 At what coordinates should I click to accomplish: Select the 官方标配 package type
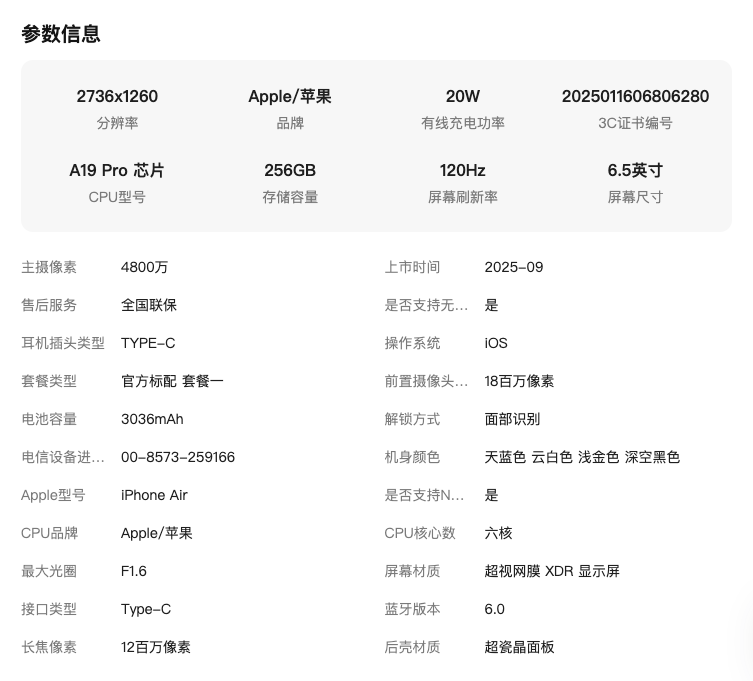148,381
